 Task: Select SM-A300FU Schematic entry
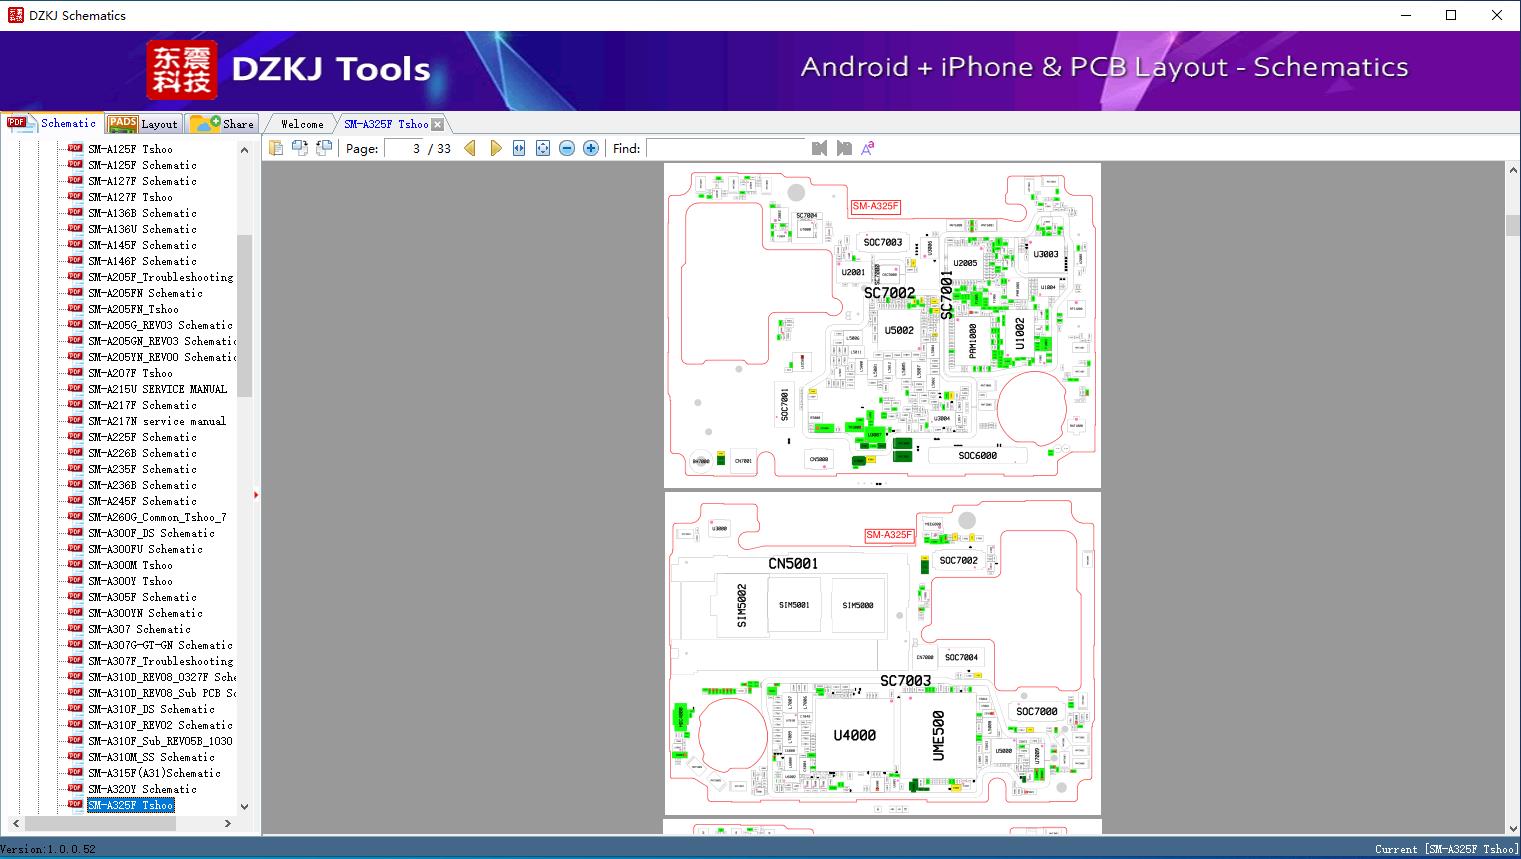click(145, 549)
